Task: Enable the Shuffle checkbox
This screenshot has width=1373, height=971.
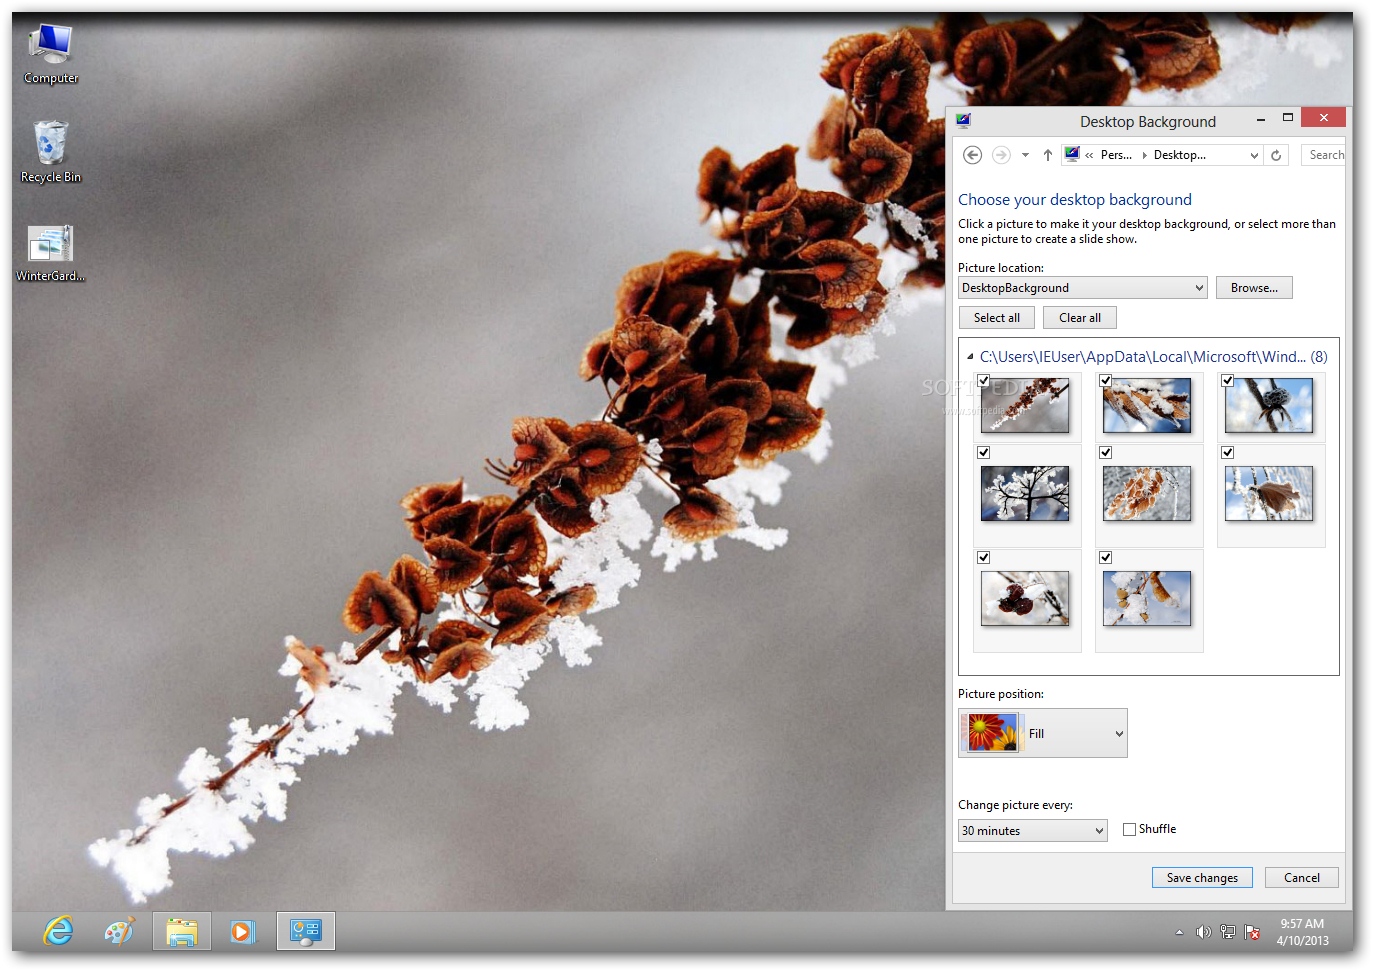Action: click(1129, 829)
